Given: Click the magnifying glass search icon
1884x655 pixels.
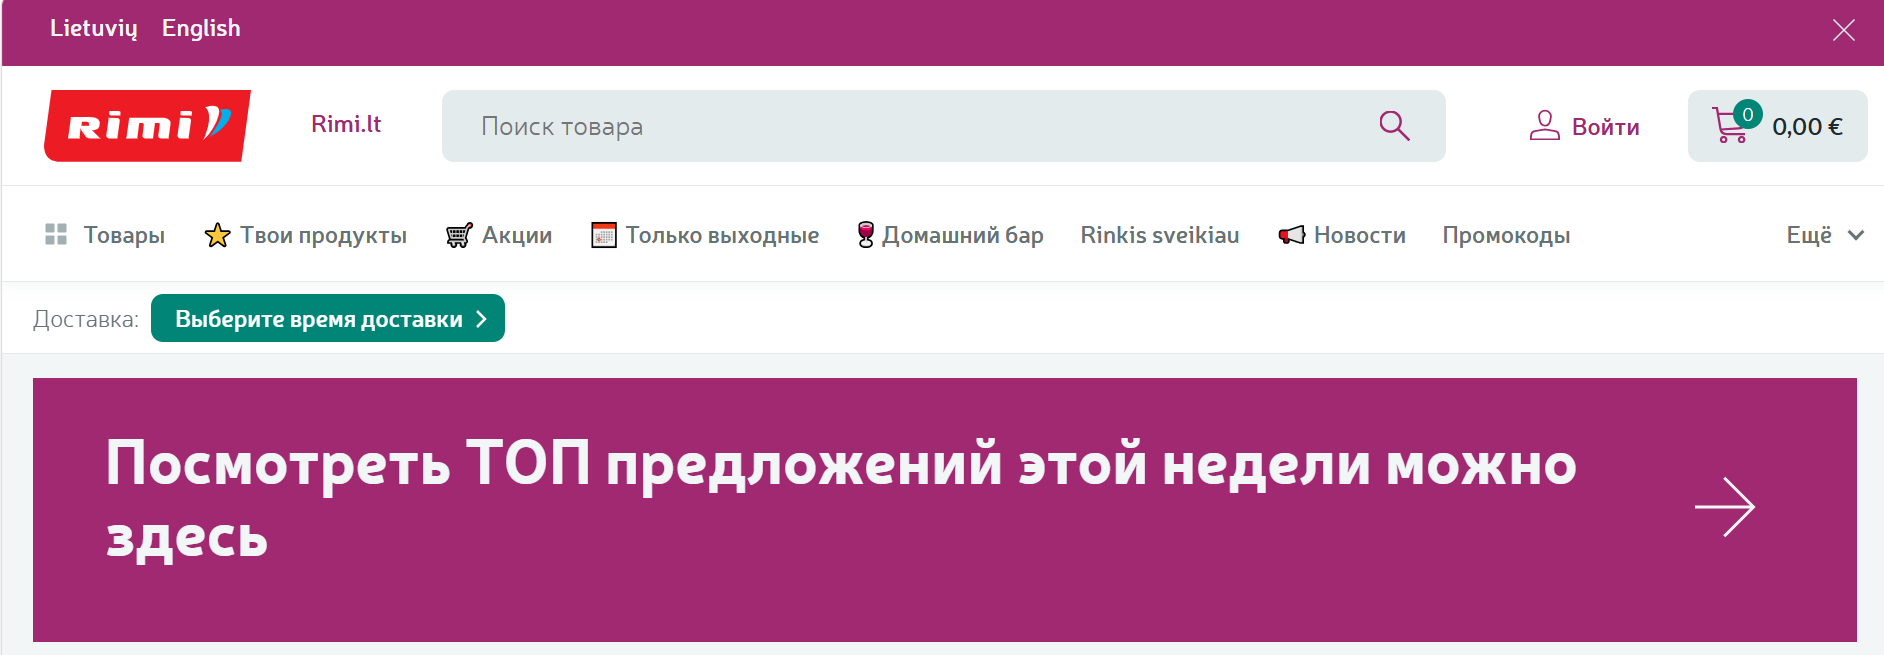Looking at the screenshot, I should pyautogui.click(x=1394, y=126).
